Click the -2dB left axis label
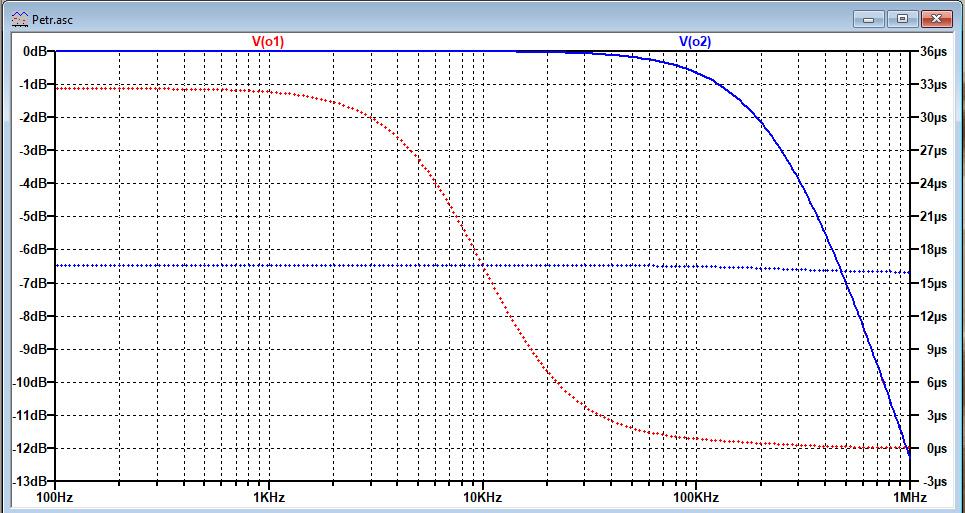 tap(31, 117)
